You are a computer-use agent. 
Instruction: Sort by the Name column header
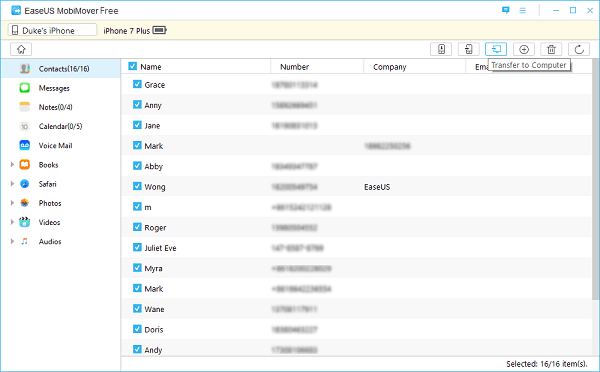[x=151, y=67]
